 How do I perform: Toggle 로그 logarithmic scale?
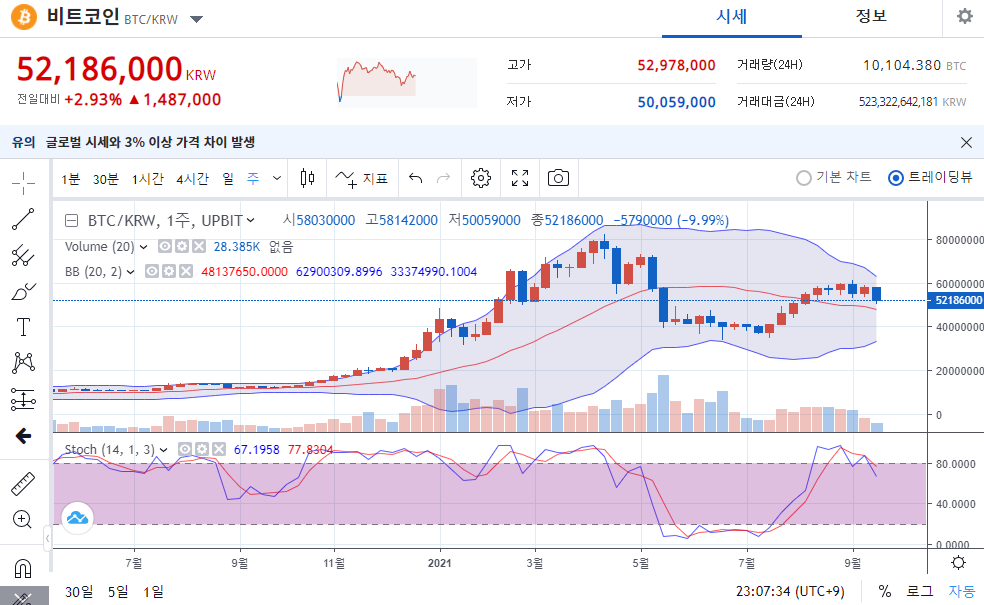[920, 591]
